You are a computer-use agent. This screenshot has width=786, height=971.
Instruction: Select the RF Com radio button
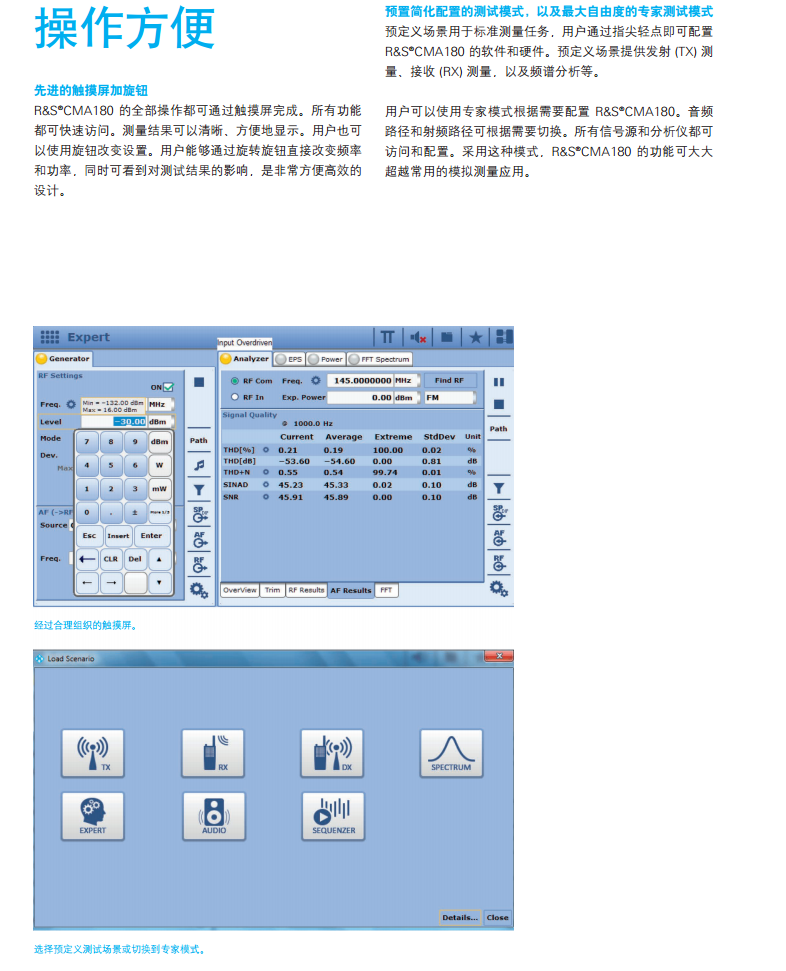click(x=235, y=381)
